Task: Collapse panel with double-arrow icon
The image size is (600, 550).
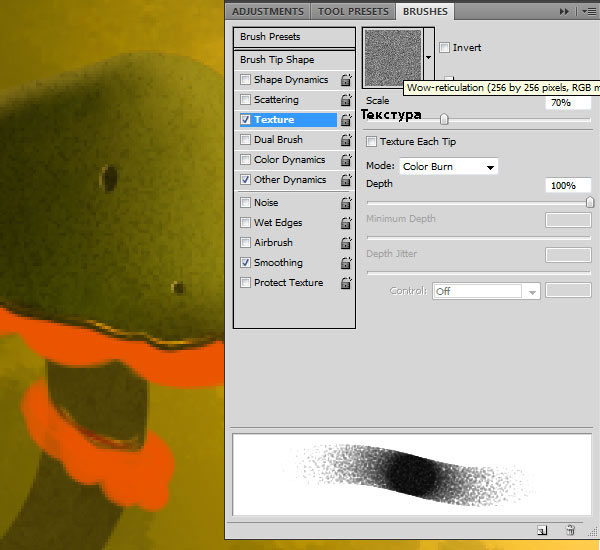Action: click(x=564, y=12)
